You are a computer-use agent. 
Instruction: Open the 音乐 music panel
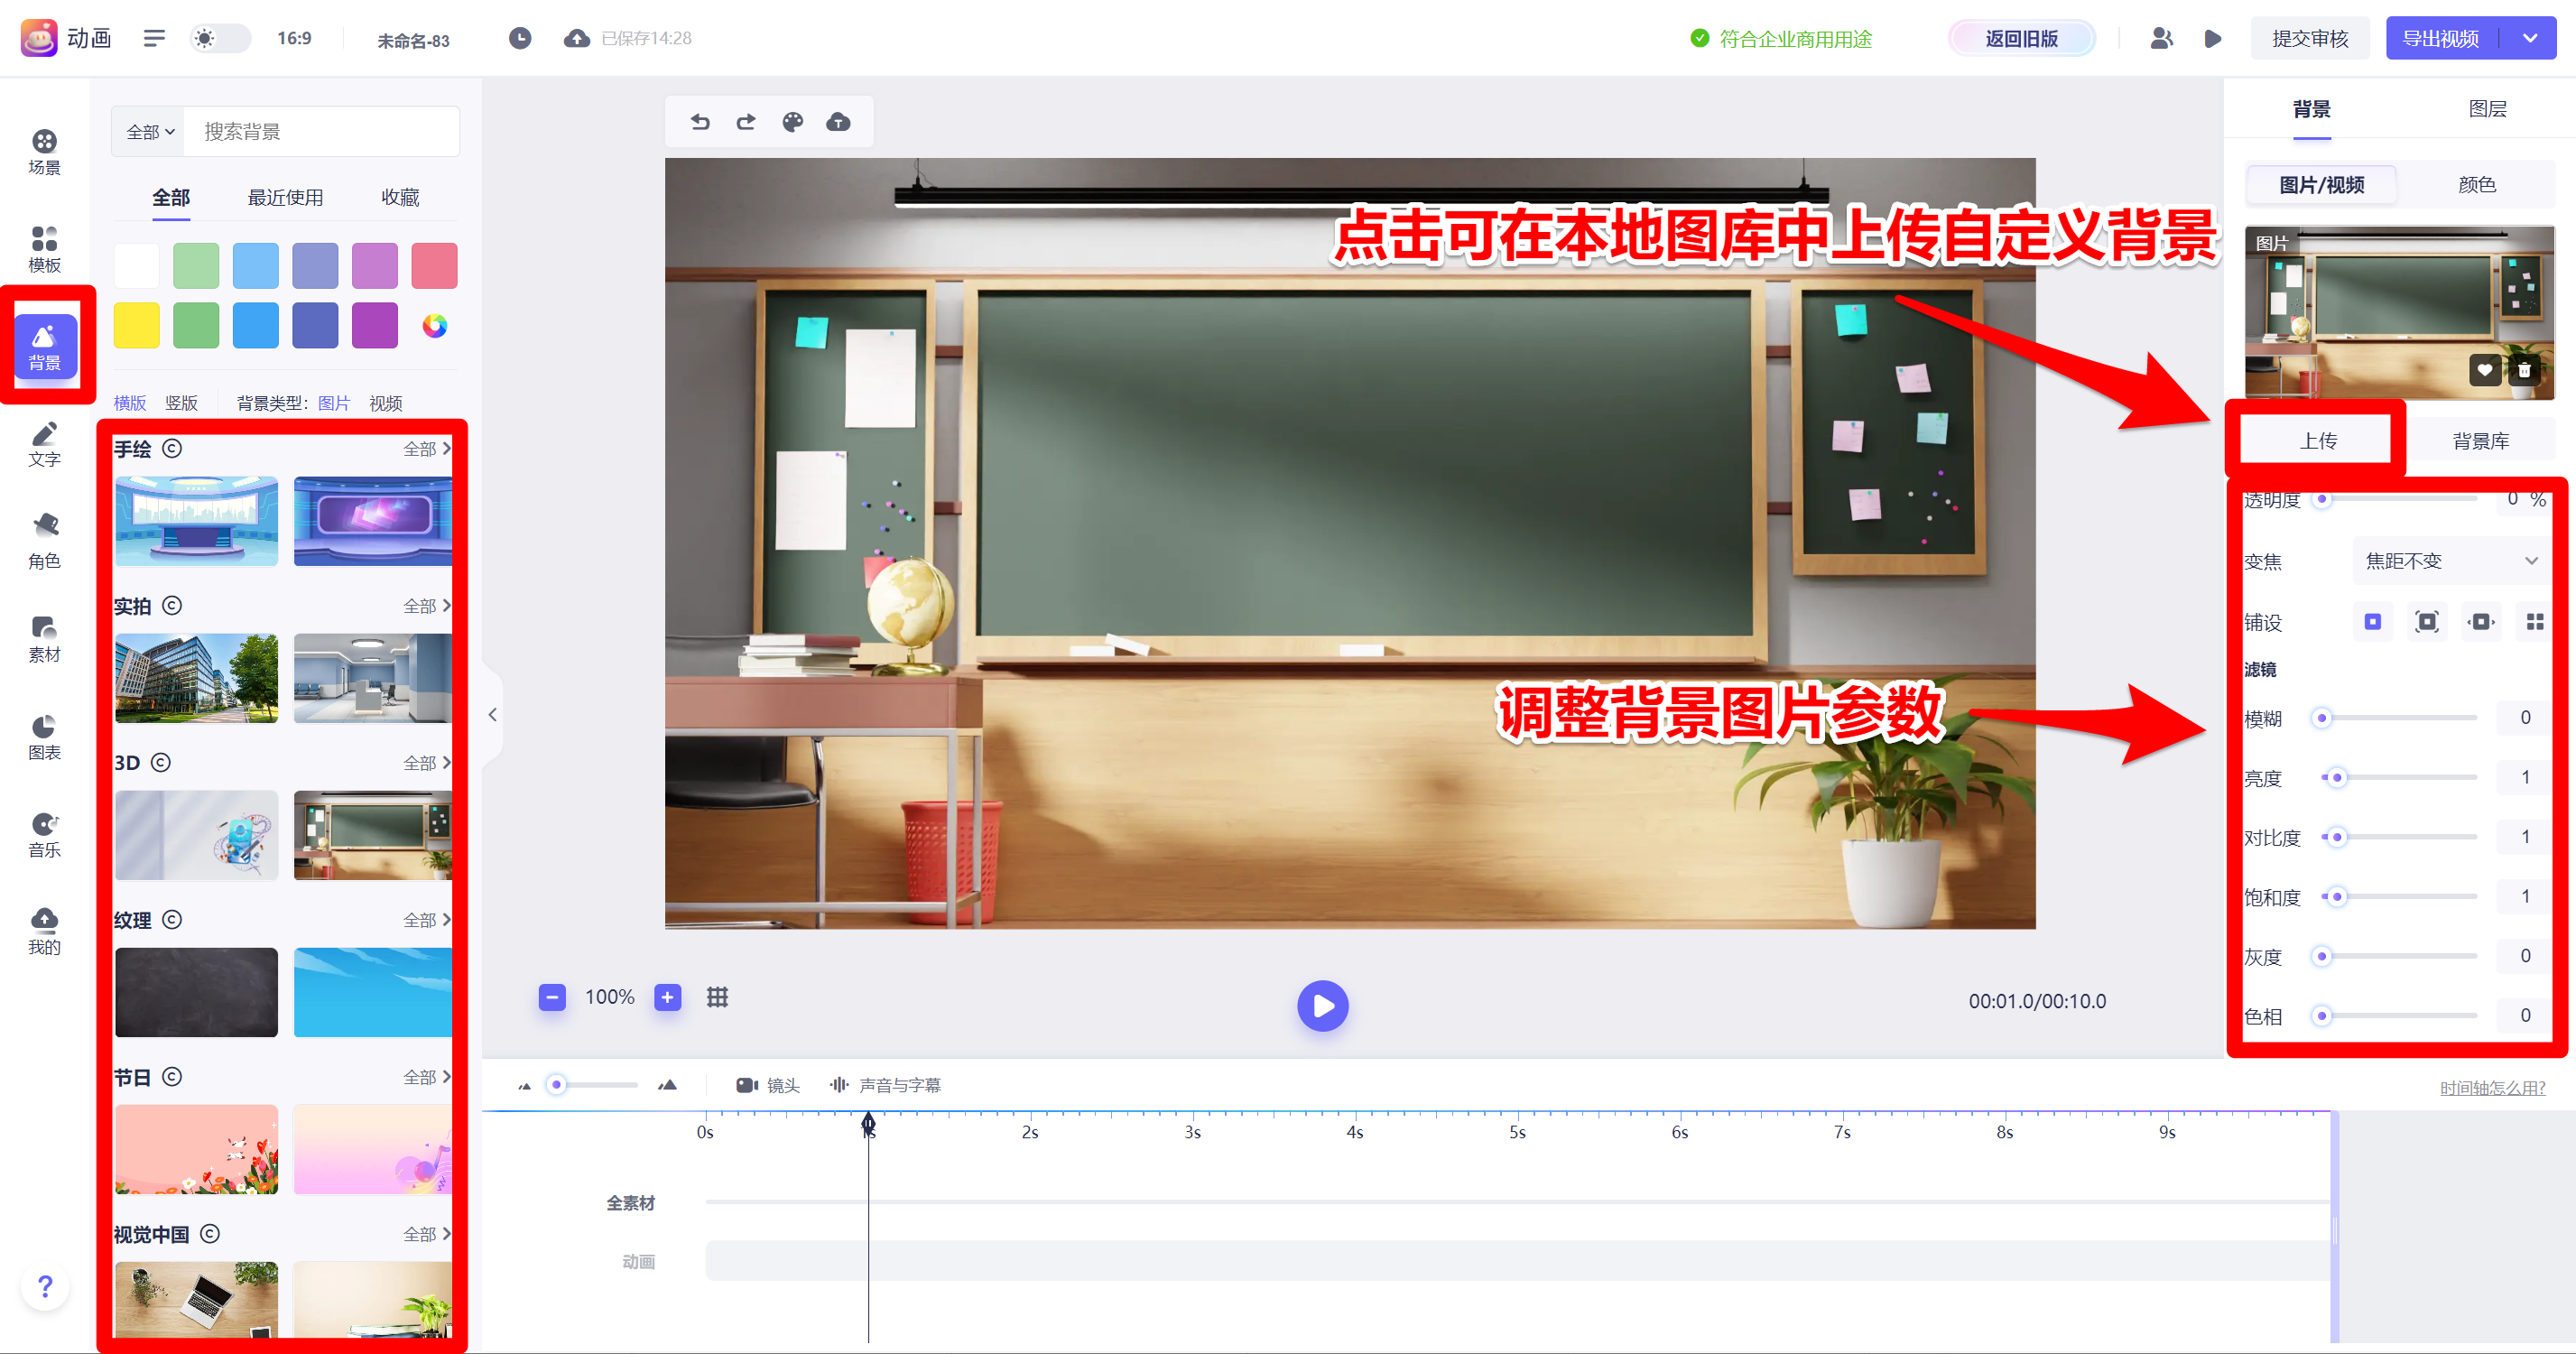[x=44, y=835]
